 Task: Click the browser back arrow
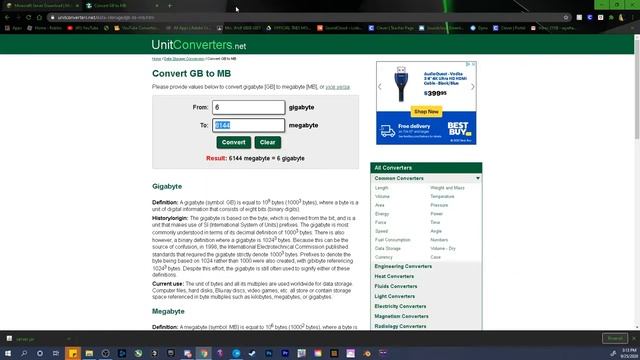click(x=7, y=18)
